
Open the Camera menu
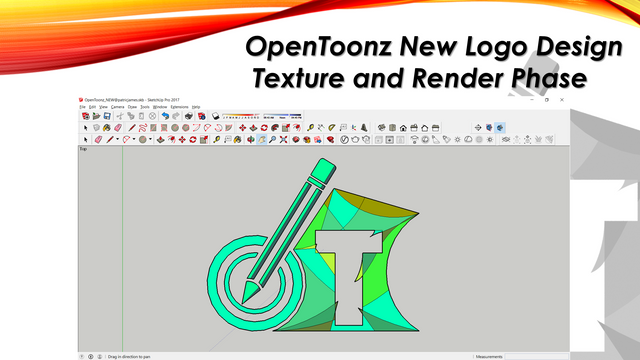[118, 107]
